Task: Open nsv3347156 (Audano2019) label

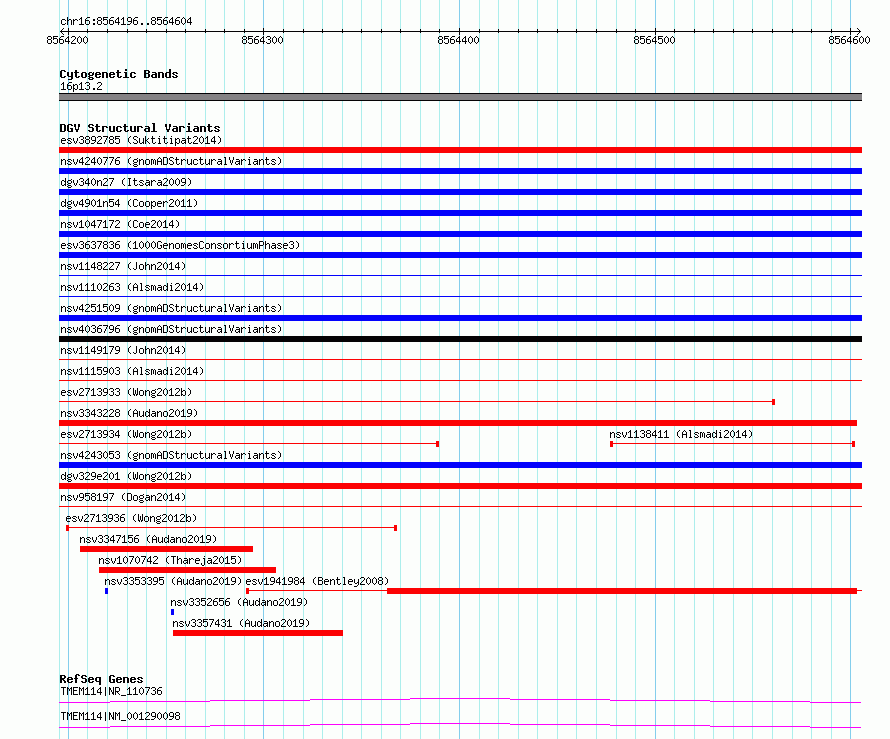Action: pos(148,539)
